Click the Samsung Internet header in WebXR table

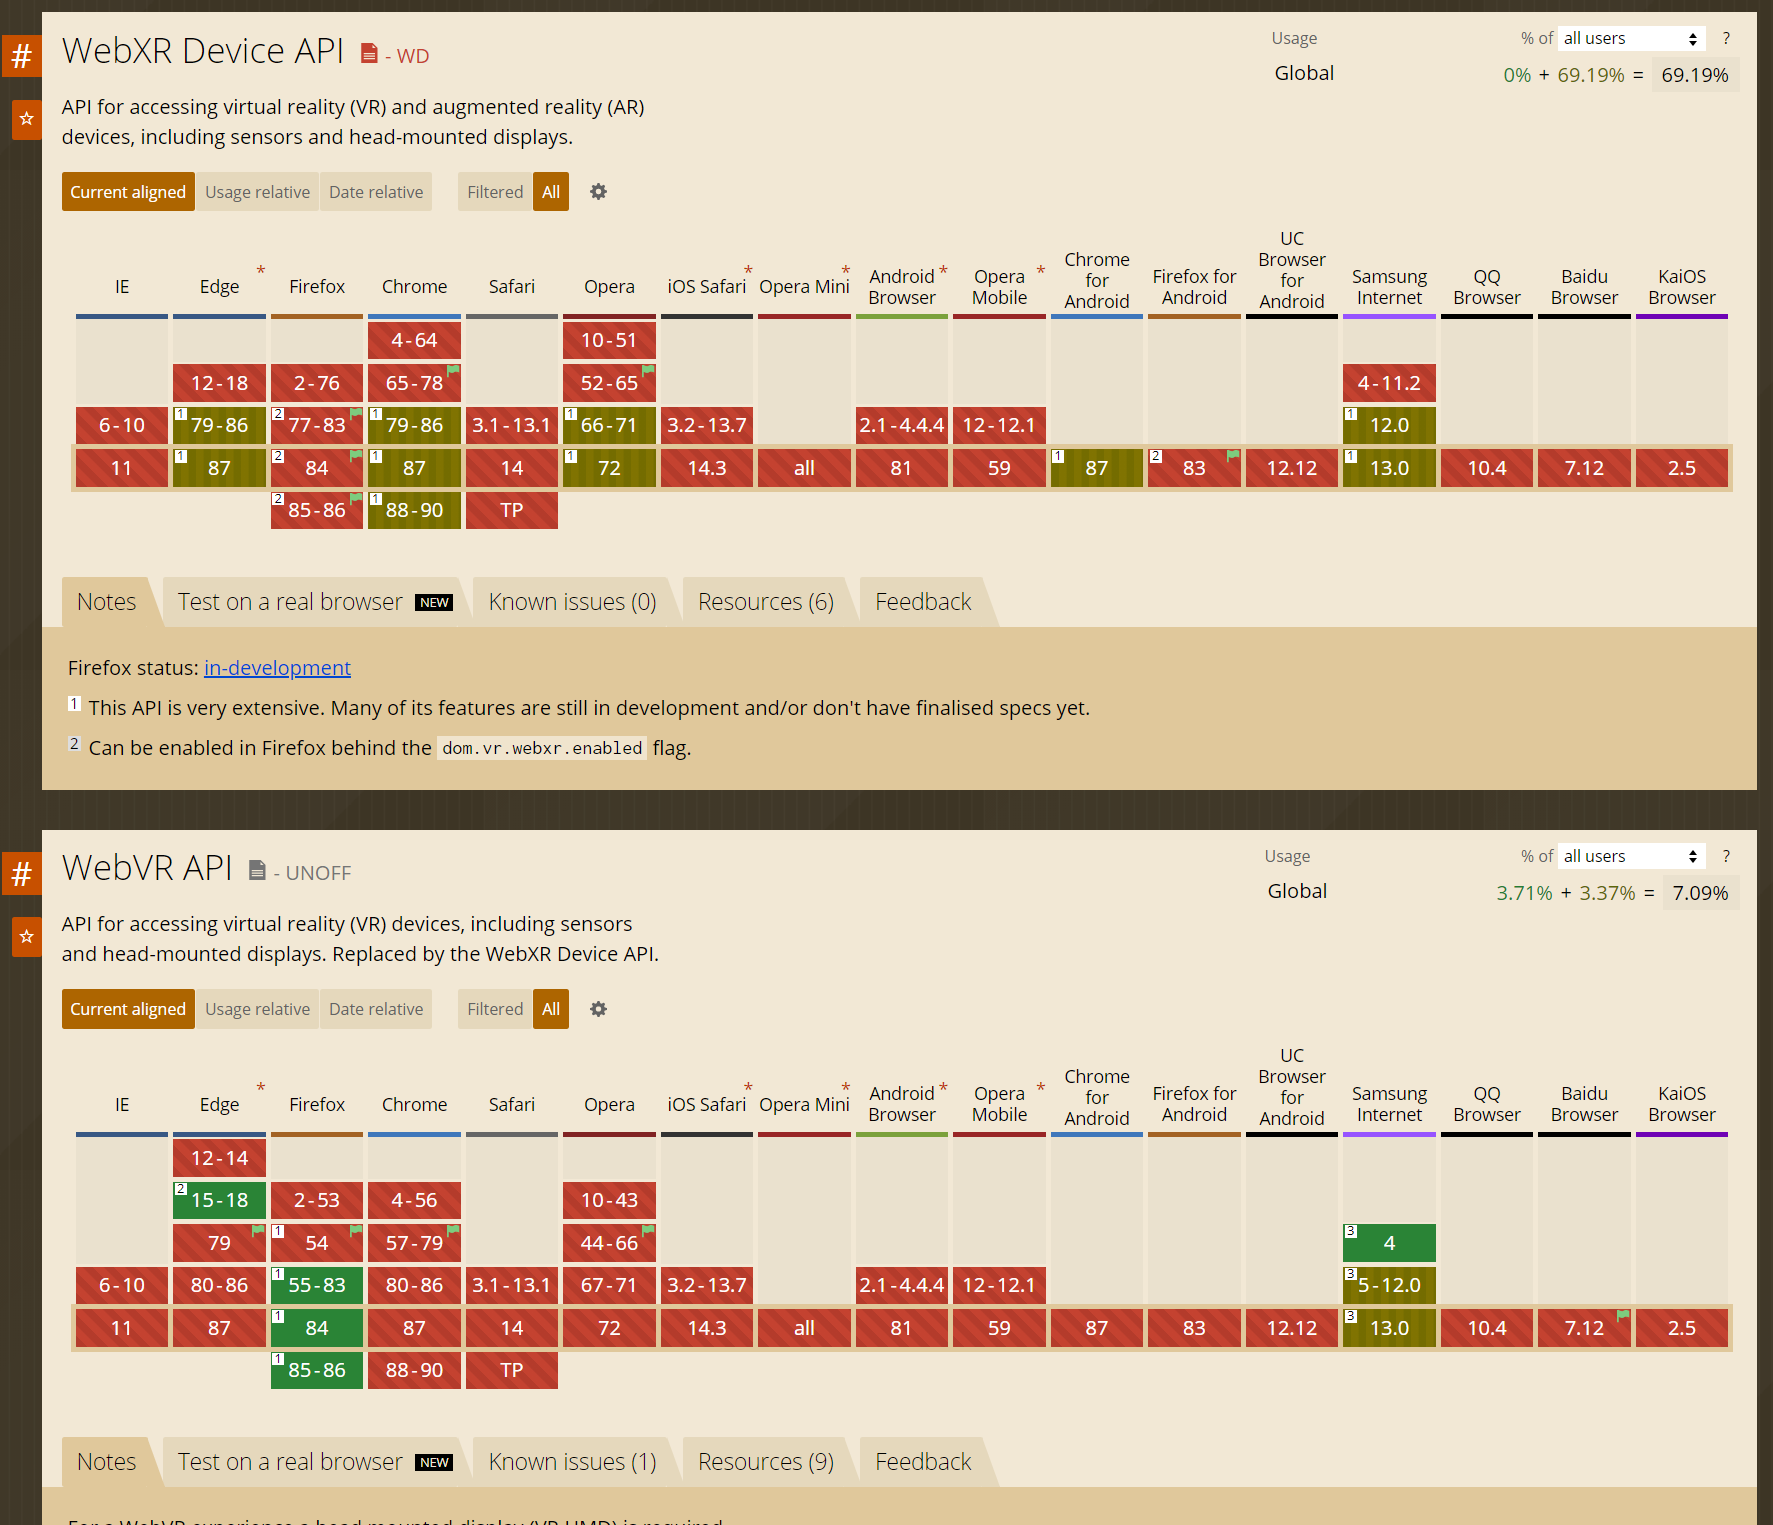click(1389, 287)
